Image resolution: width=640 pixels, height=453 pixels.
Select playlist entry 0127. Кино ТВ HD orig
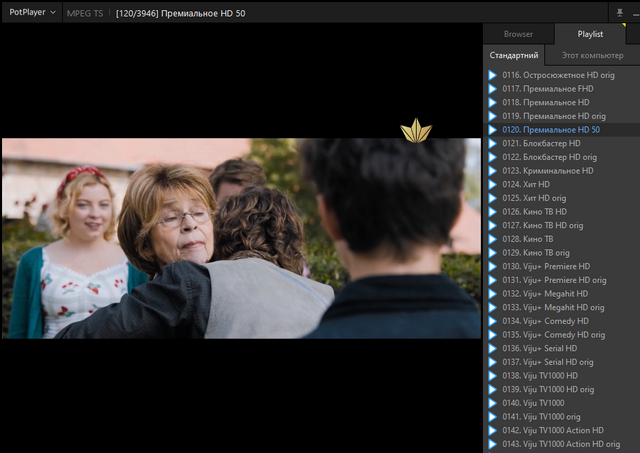(562, 226)
